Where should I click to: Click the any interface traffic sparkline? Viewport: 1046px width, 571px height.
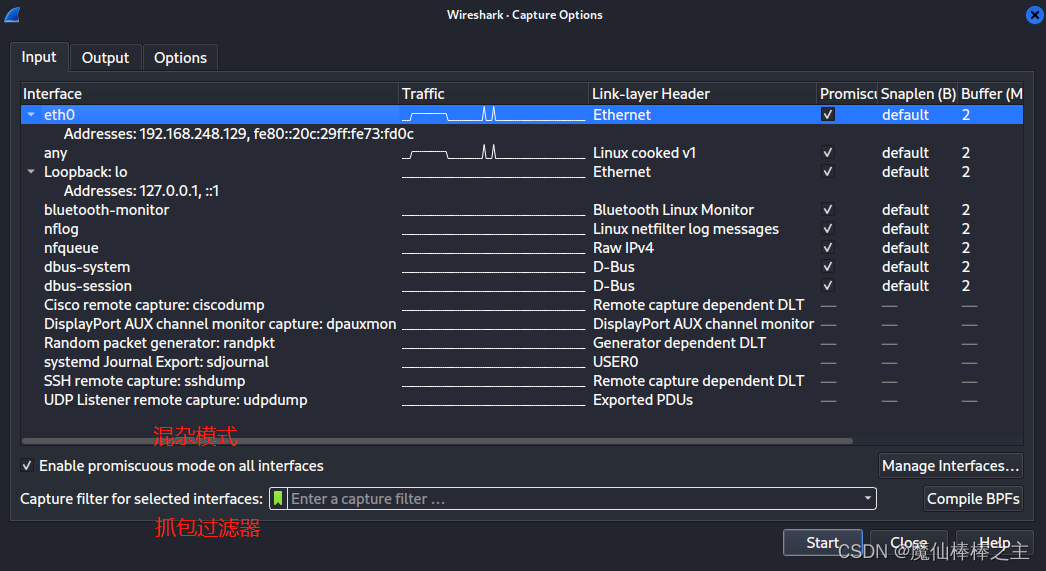(494, 153)
